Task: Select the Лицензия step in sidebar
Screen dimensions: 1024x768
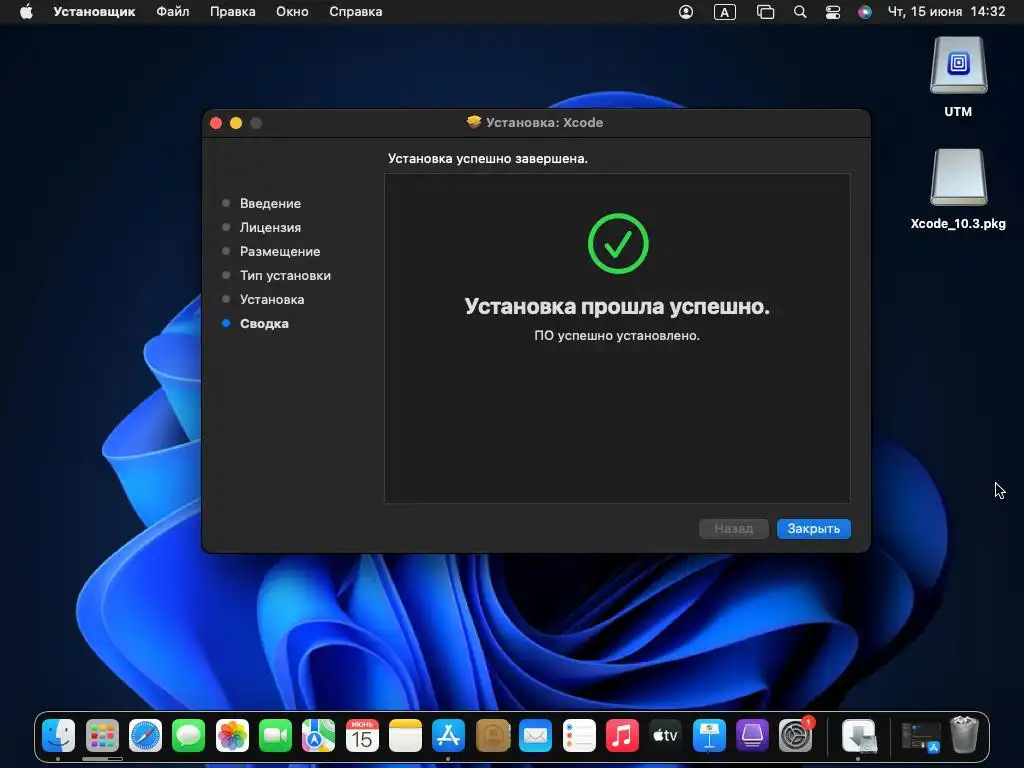Action: pos(270,227)
